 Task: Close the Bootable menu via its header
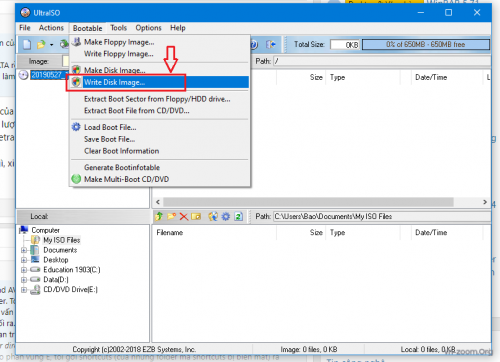(88, 28)
